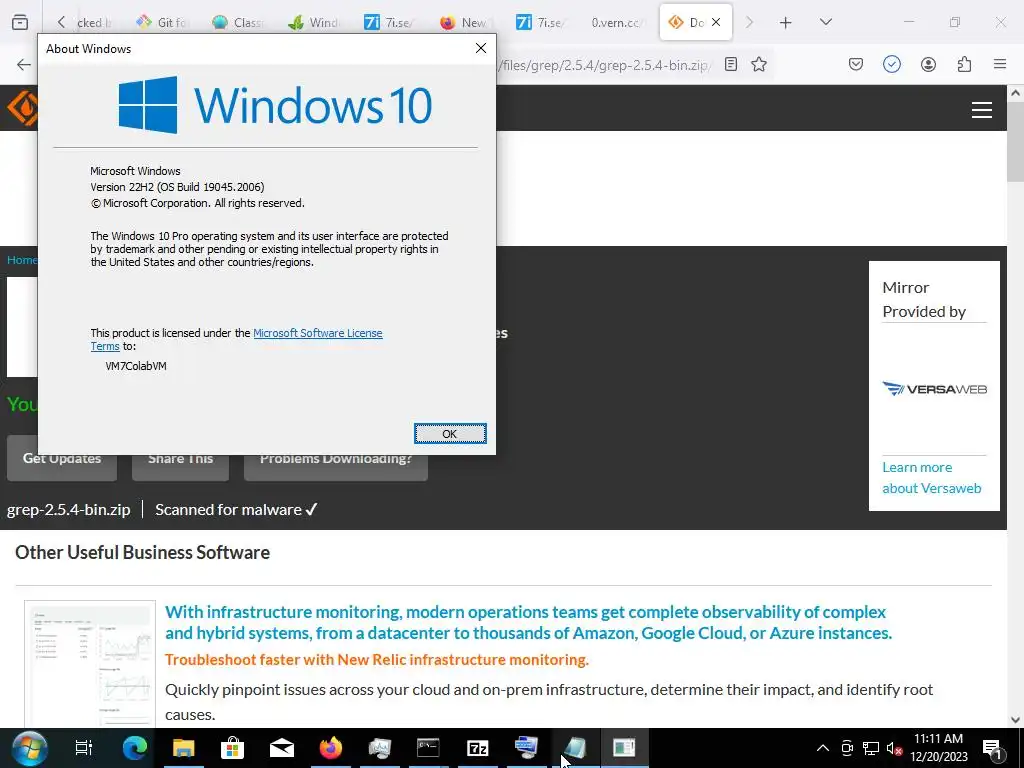Click scrollbar down arrow at bottom
1024x768 pixels.
pos(1016,720)
